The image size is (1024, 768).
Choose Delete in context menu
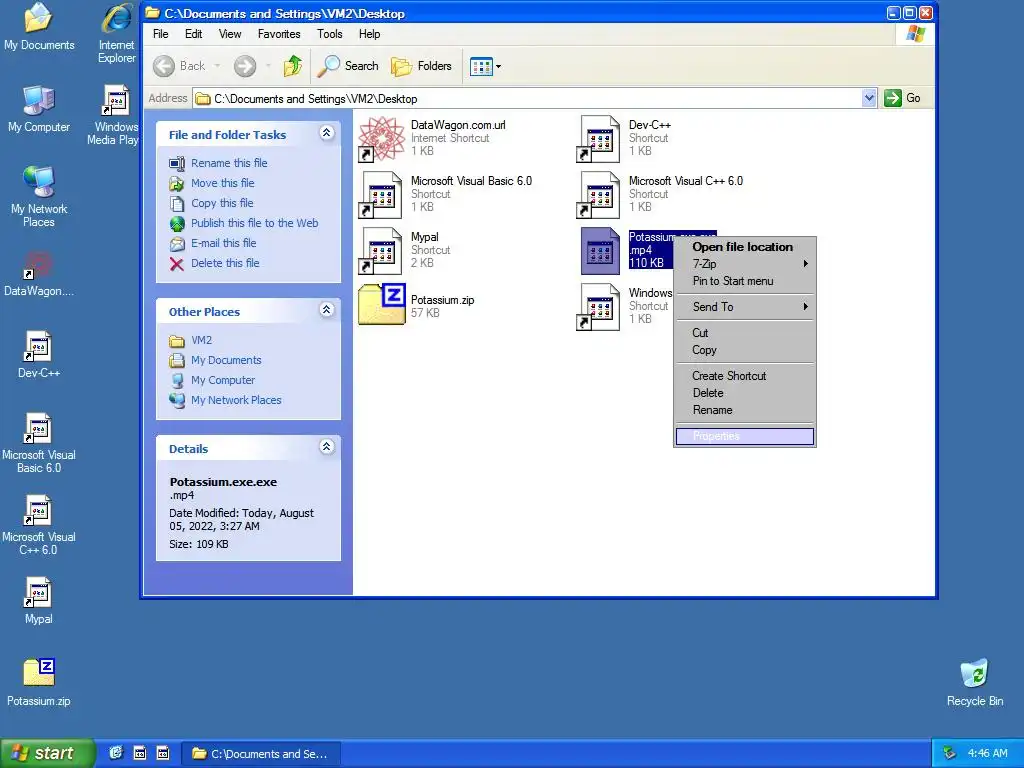[x=744, y=393]
